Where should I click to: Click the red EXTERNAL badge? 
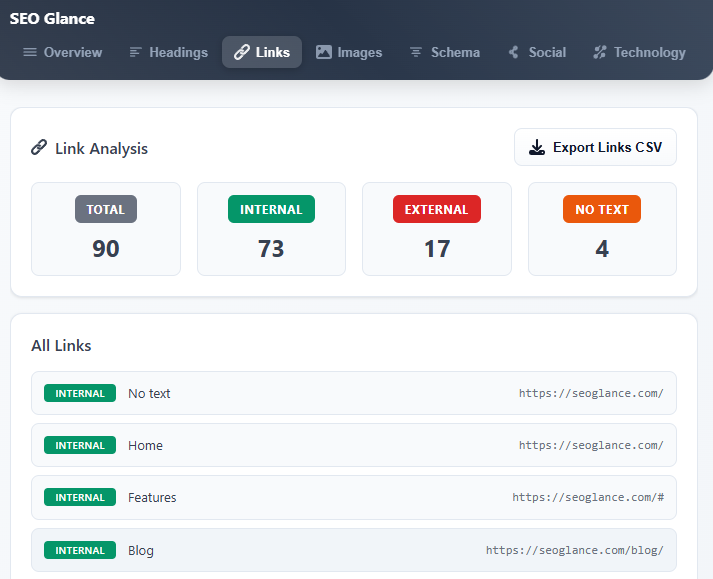pos(437,209)
